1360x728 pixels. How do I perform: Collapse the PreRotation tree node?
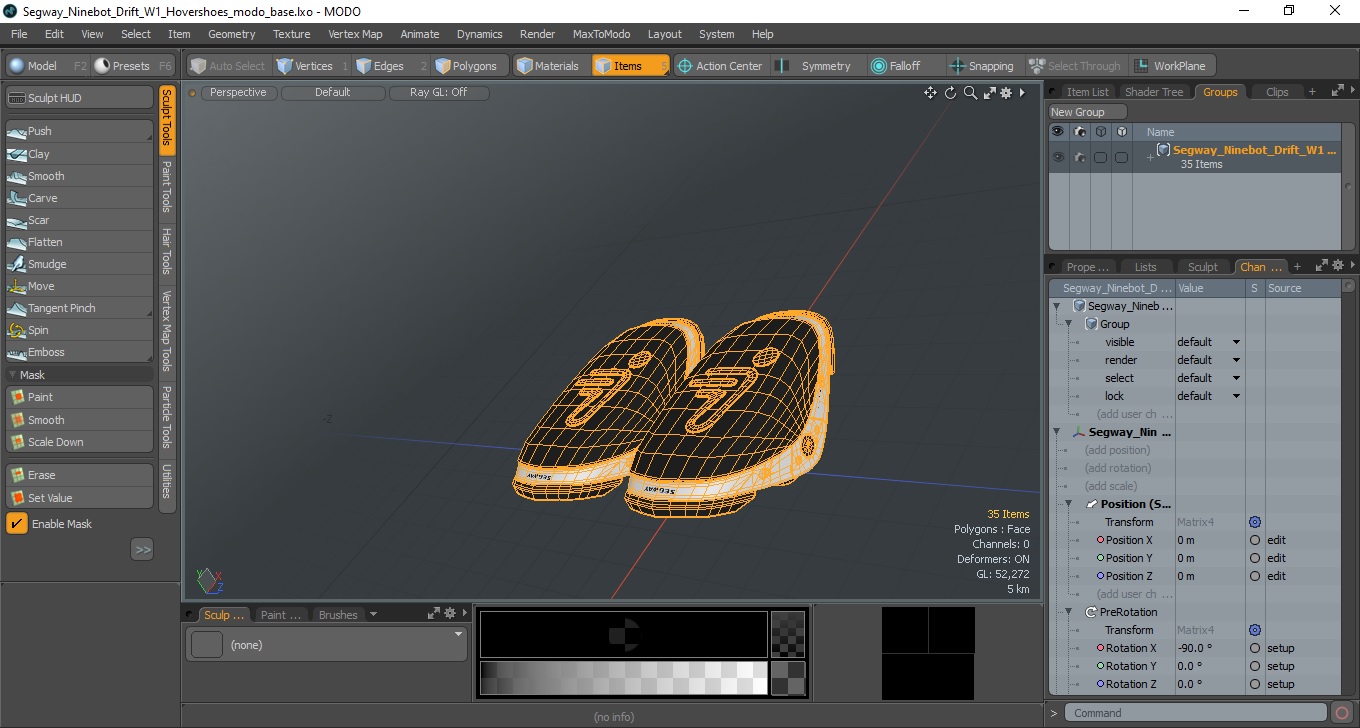click(x=1068, y=612)
